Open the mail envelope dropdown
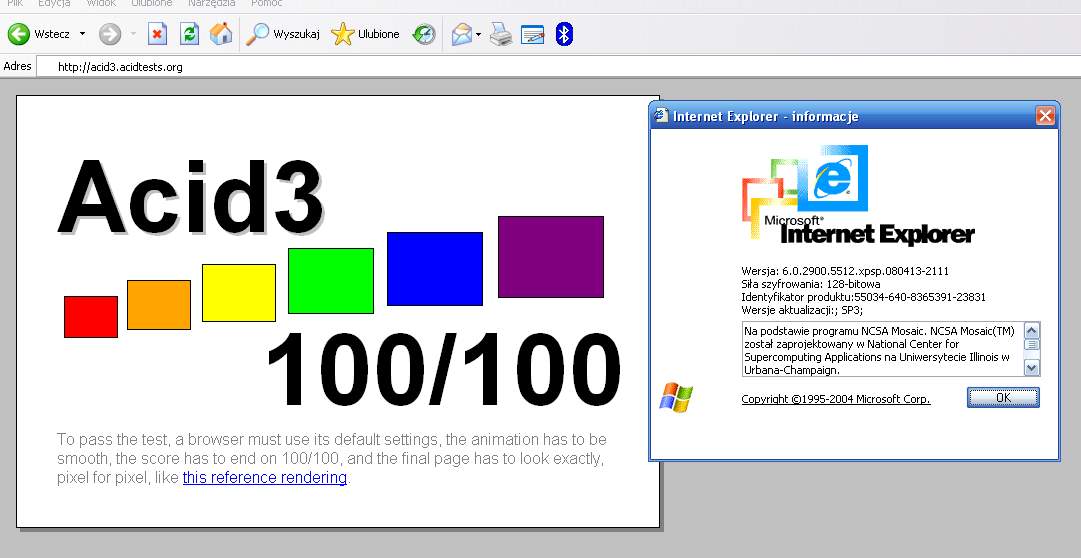This screenshot has width=1081, height=558. click(478, 34)
